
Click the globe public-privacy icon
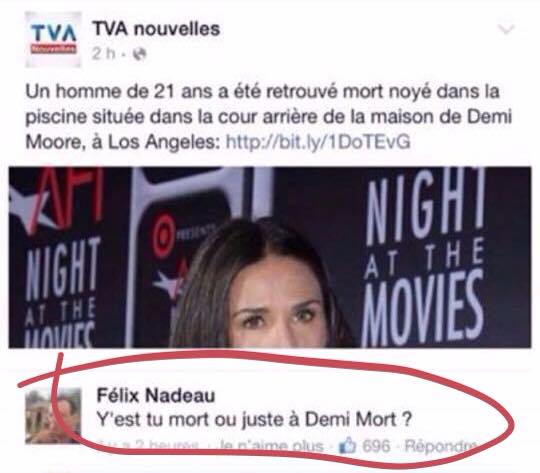tap(139, 54)
